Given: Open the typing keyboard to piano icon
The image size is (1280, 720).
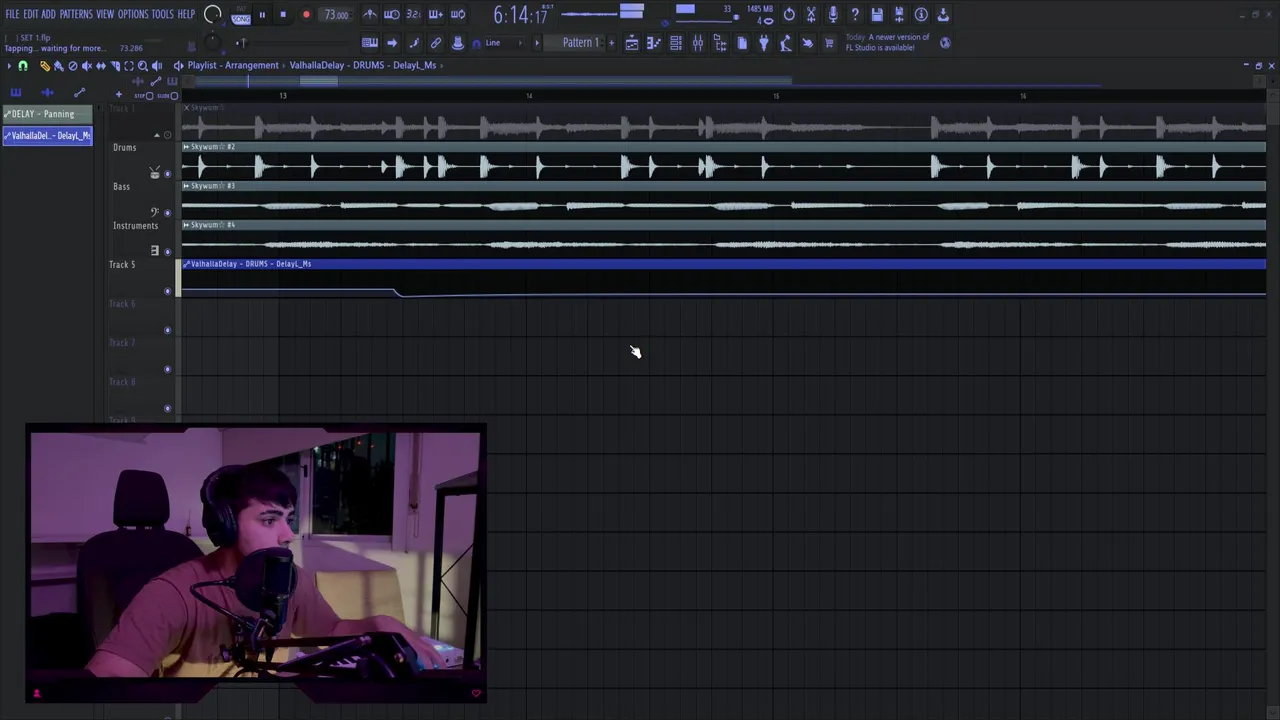Looking at the screenshot, I should coord(370,43).
